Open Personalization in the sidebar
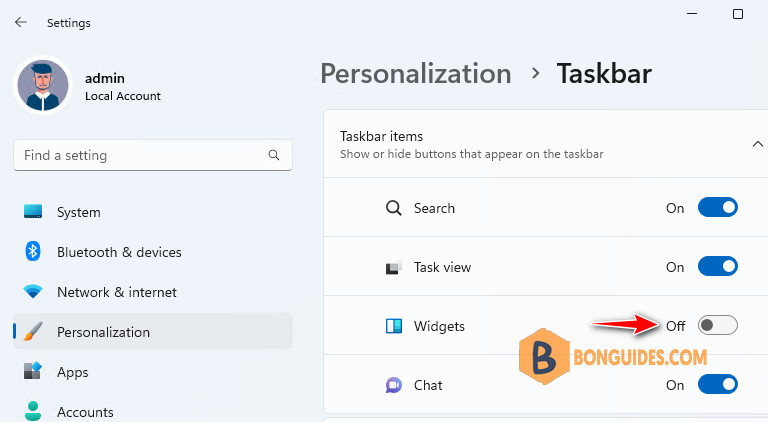 click(103, 332)
